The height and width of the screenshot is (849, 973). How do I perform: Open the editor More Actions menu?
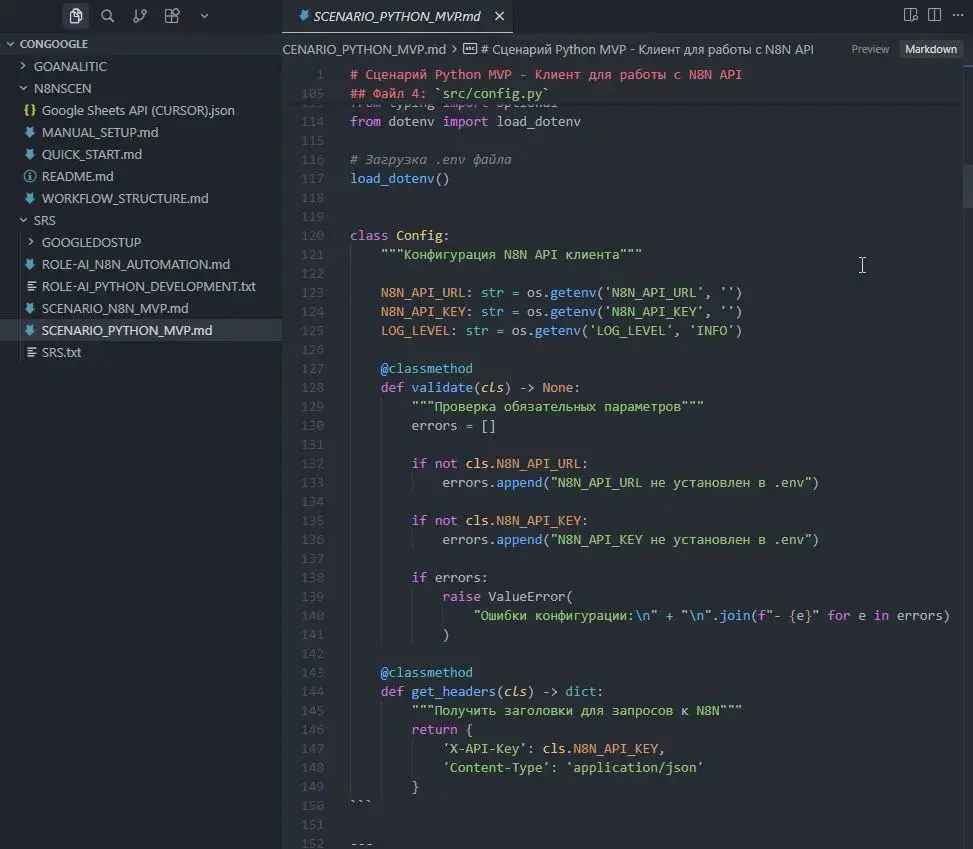click(957, 14)
